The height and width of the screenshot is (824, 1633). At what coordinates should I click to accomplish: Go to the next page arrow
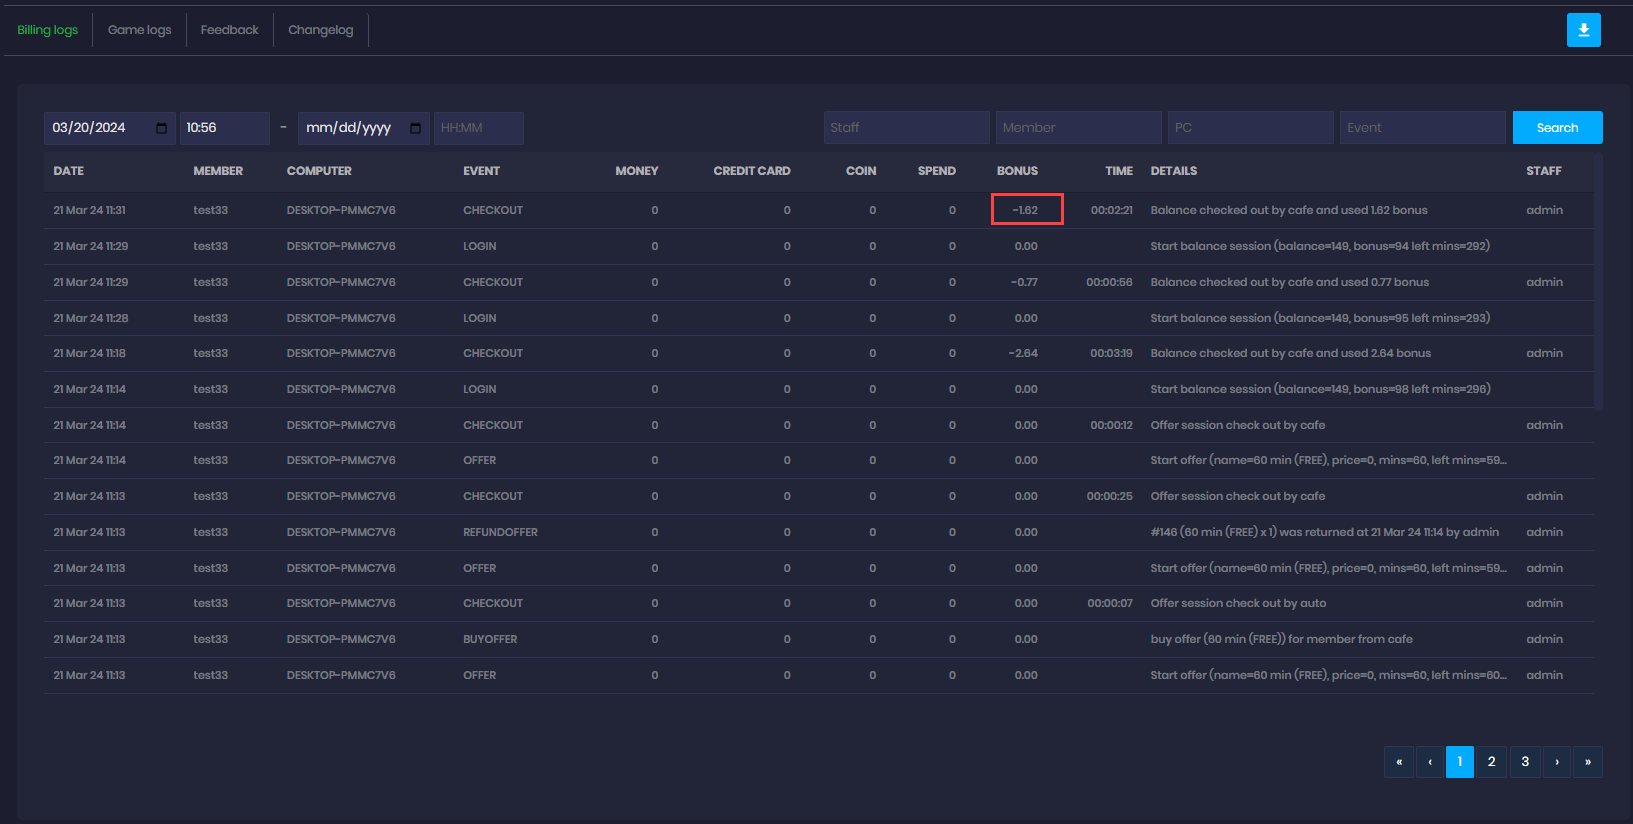tap(1557, 762)
